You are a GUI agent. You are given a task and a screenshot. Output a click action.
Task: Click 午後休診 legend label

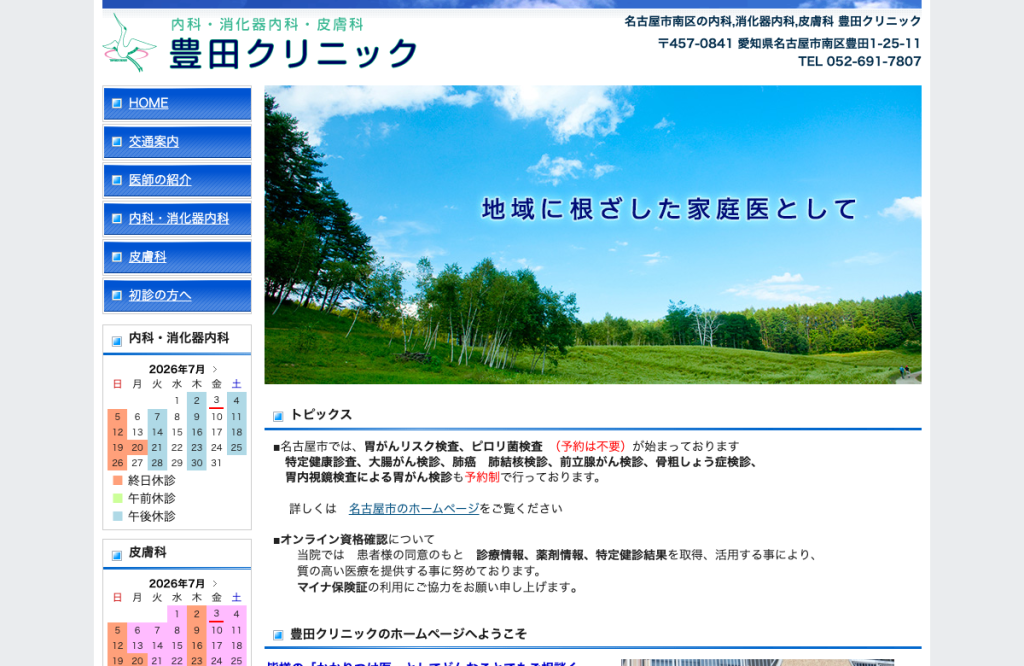pos(152,516)
